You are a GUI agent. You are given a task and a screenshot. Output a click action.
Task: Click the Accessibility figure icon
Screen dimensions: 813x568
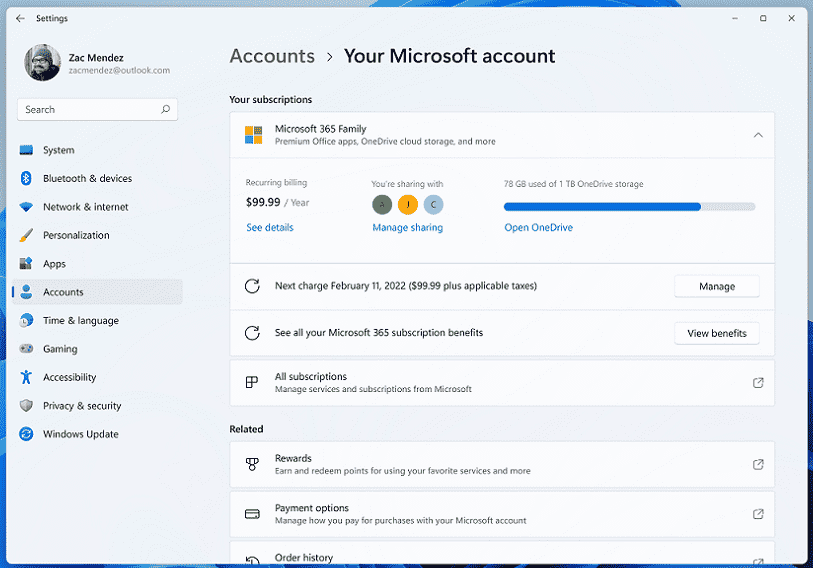click(x=26, y=377)
